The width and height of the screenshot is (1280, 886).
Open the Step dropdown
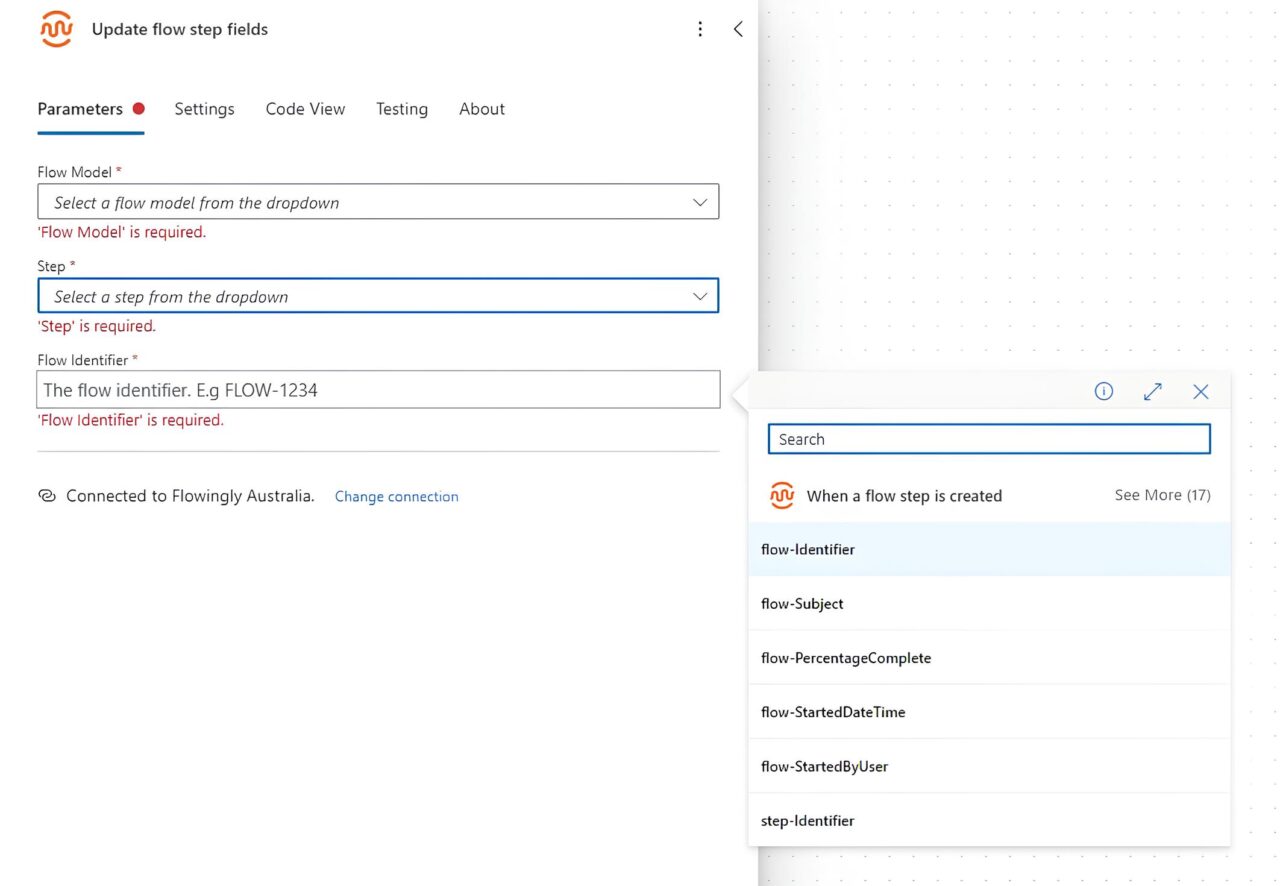point(378,296)
